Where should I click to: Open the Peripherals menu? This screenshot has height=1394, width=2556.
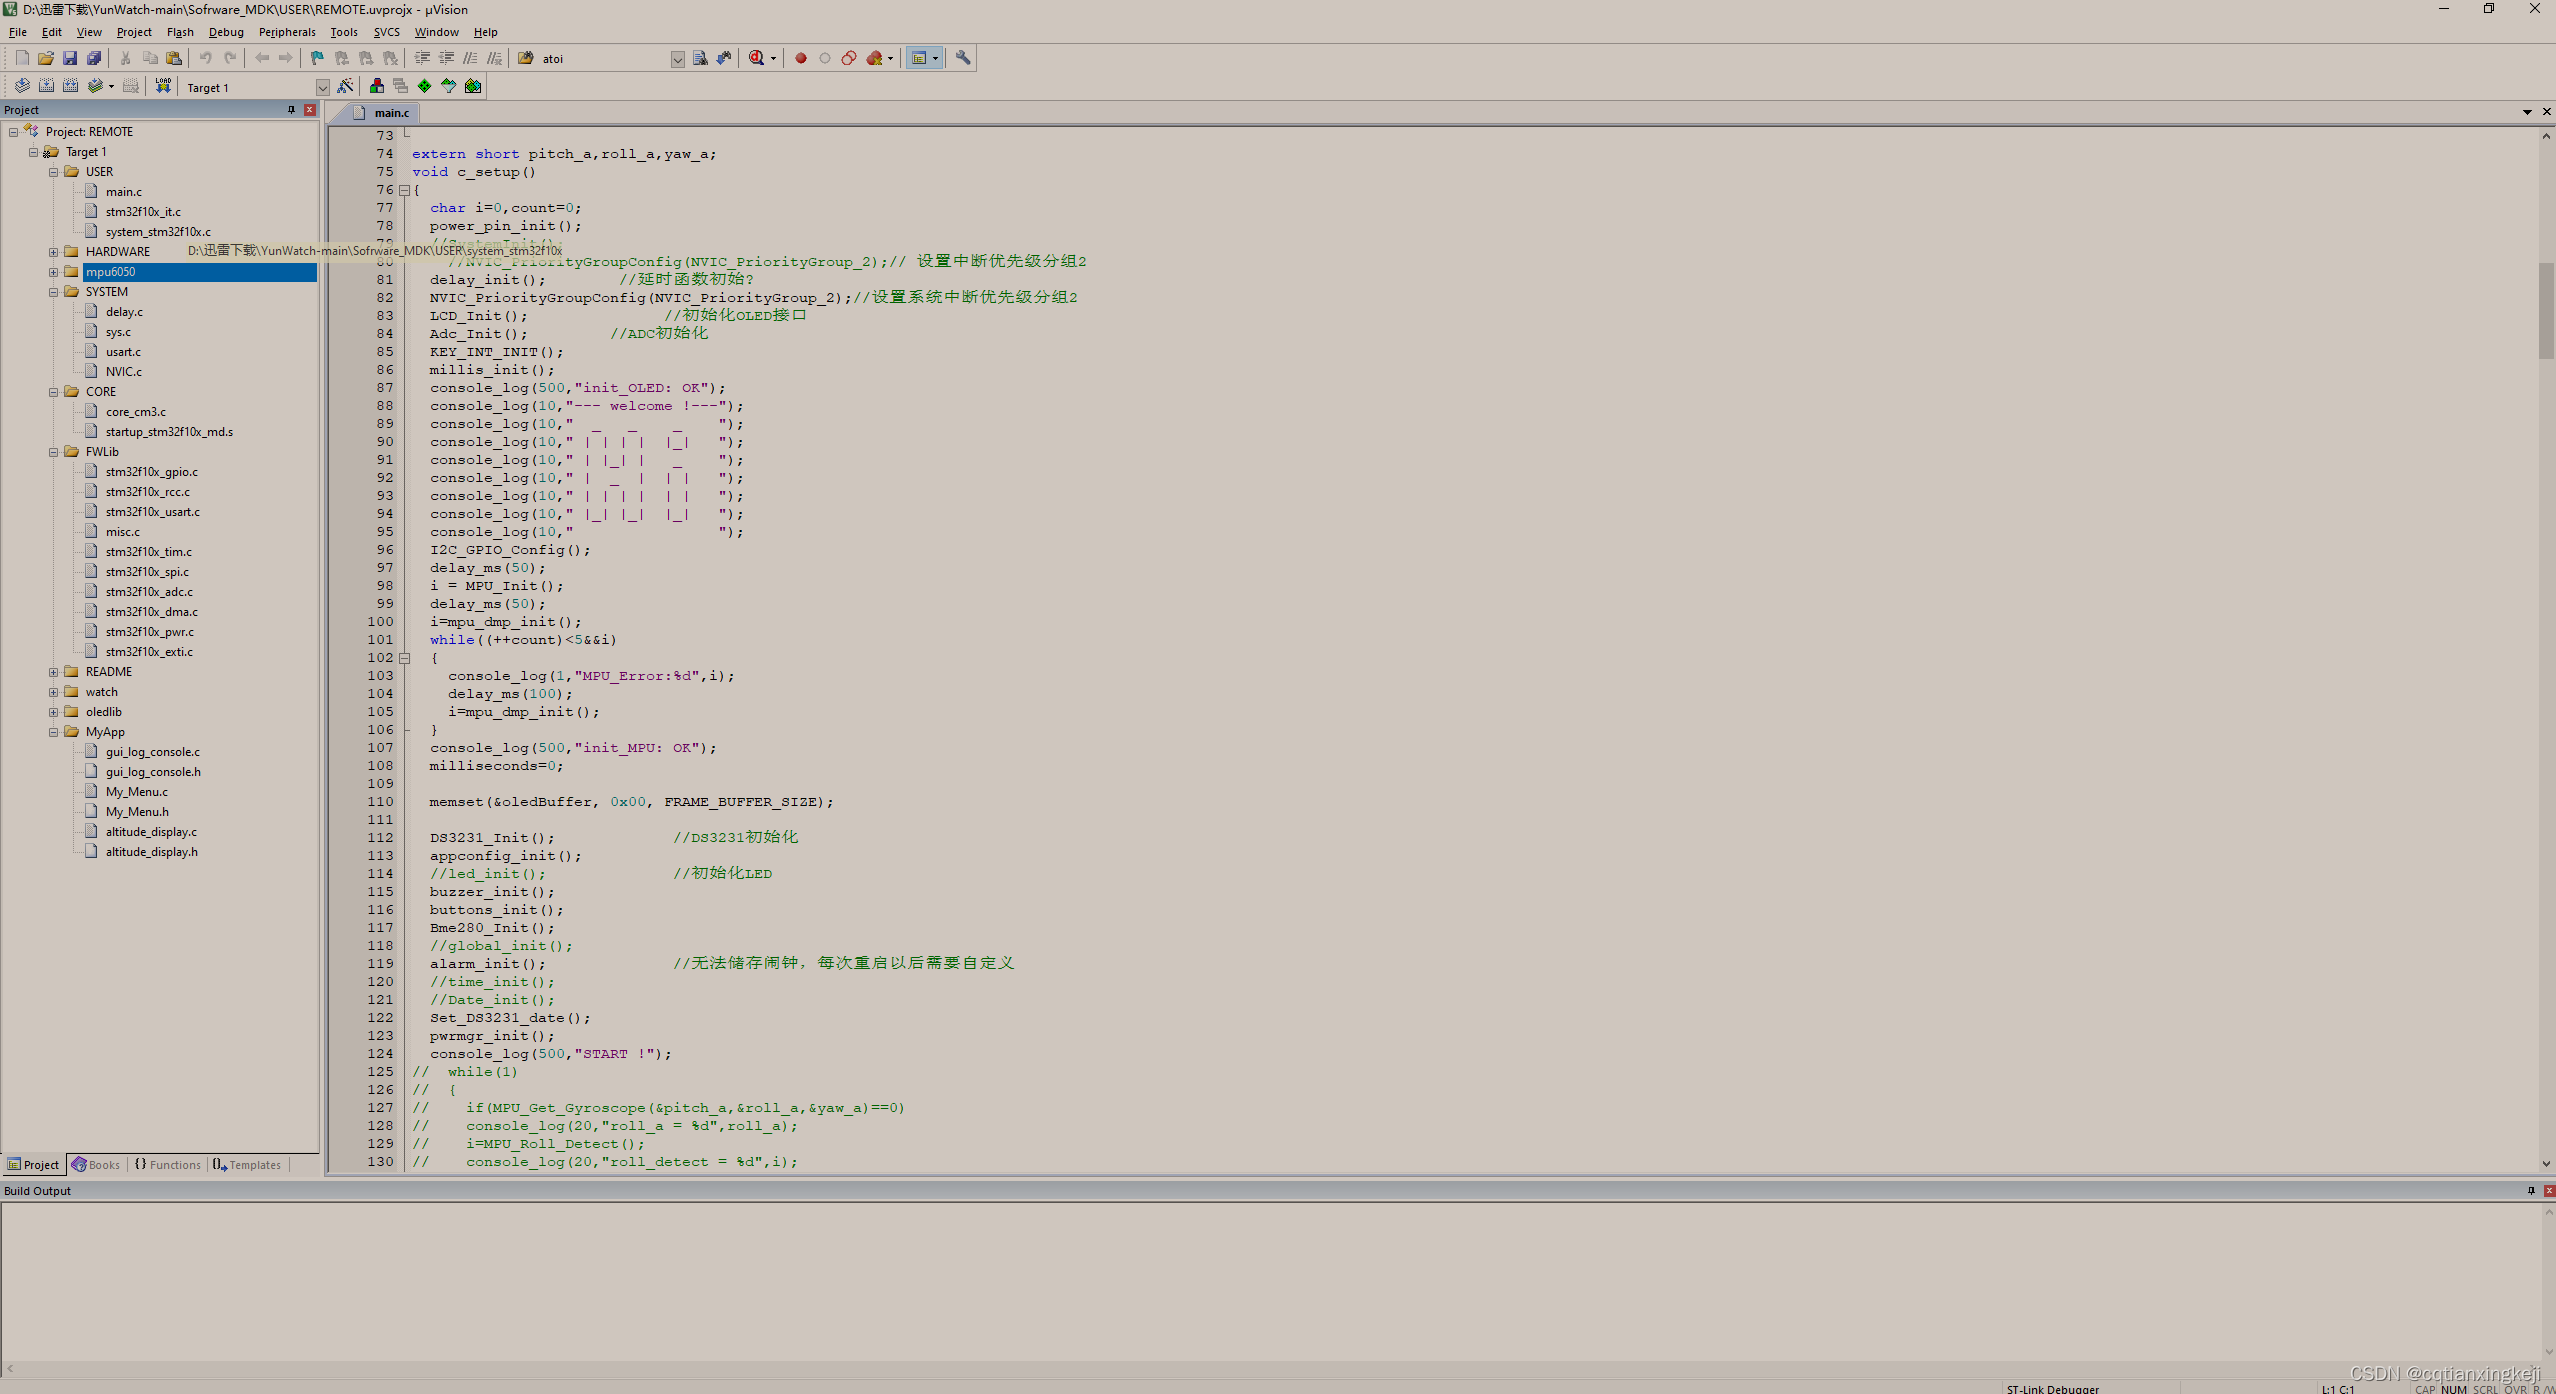(286, 32)
